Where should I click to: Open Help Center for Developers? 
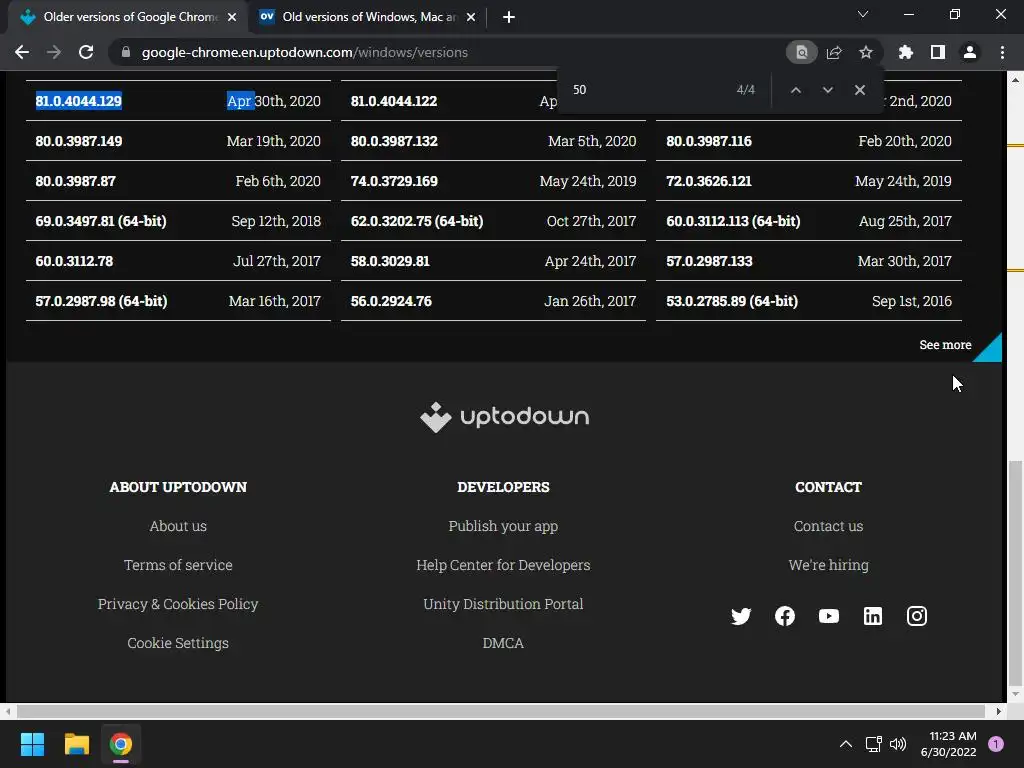coord(503,565)
